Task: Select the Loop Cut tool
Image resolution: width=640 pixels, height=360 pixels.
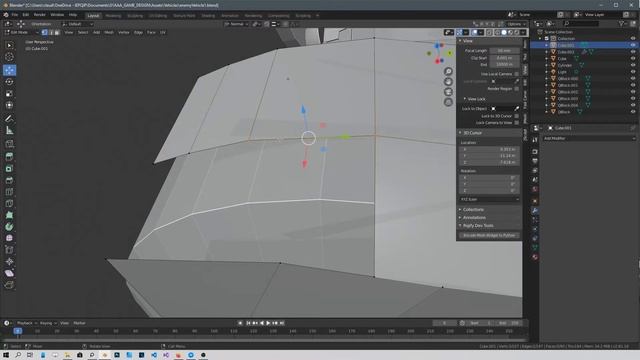Action: coord(9,191)
